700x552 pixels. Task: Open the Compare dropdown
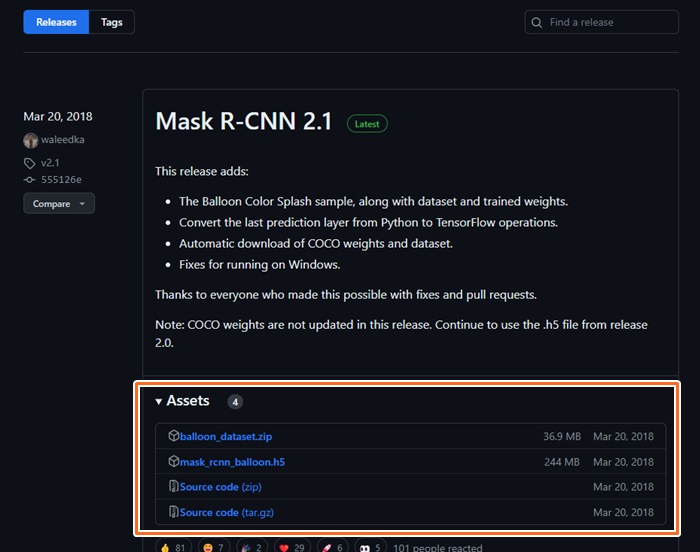click(x=59, y=204)
